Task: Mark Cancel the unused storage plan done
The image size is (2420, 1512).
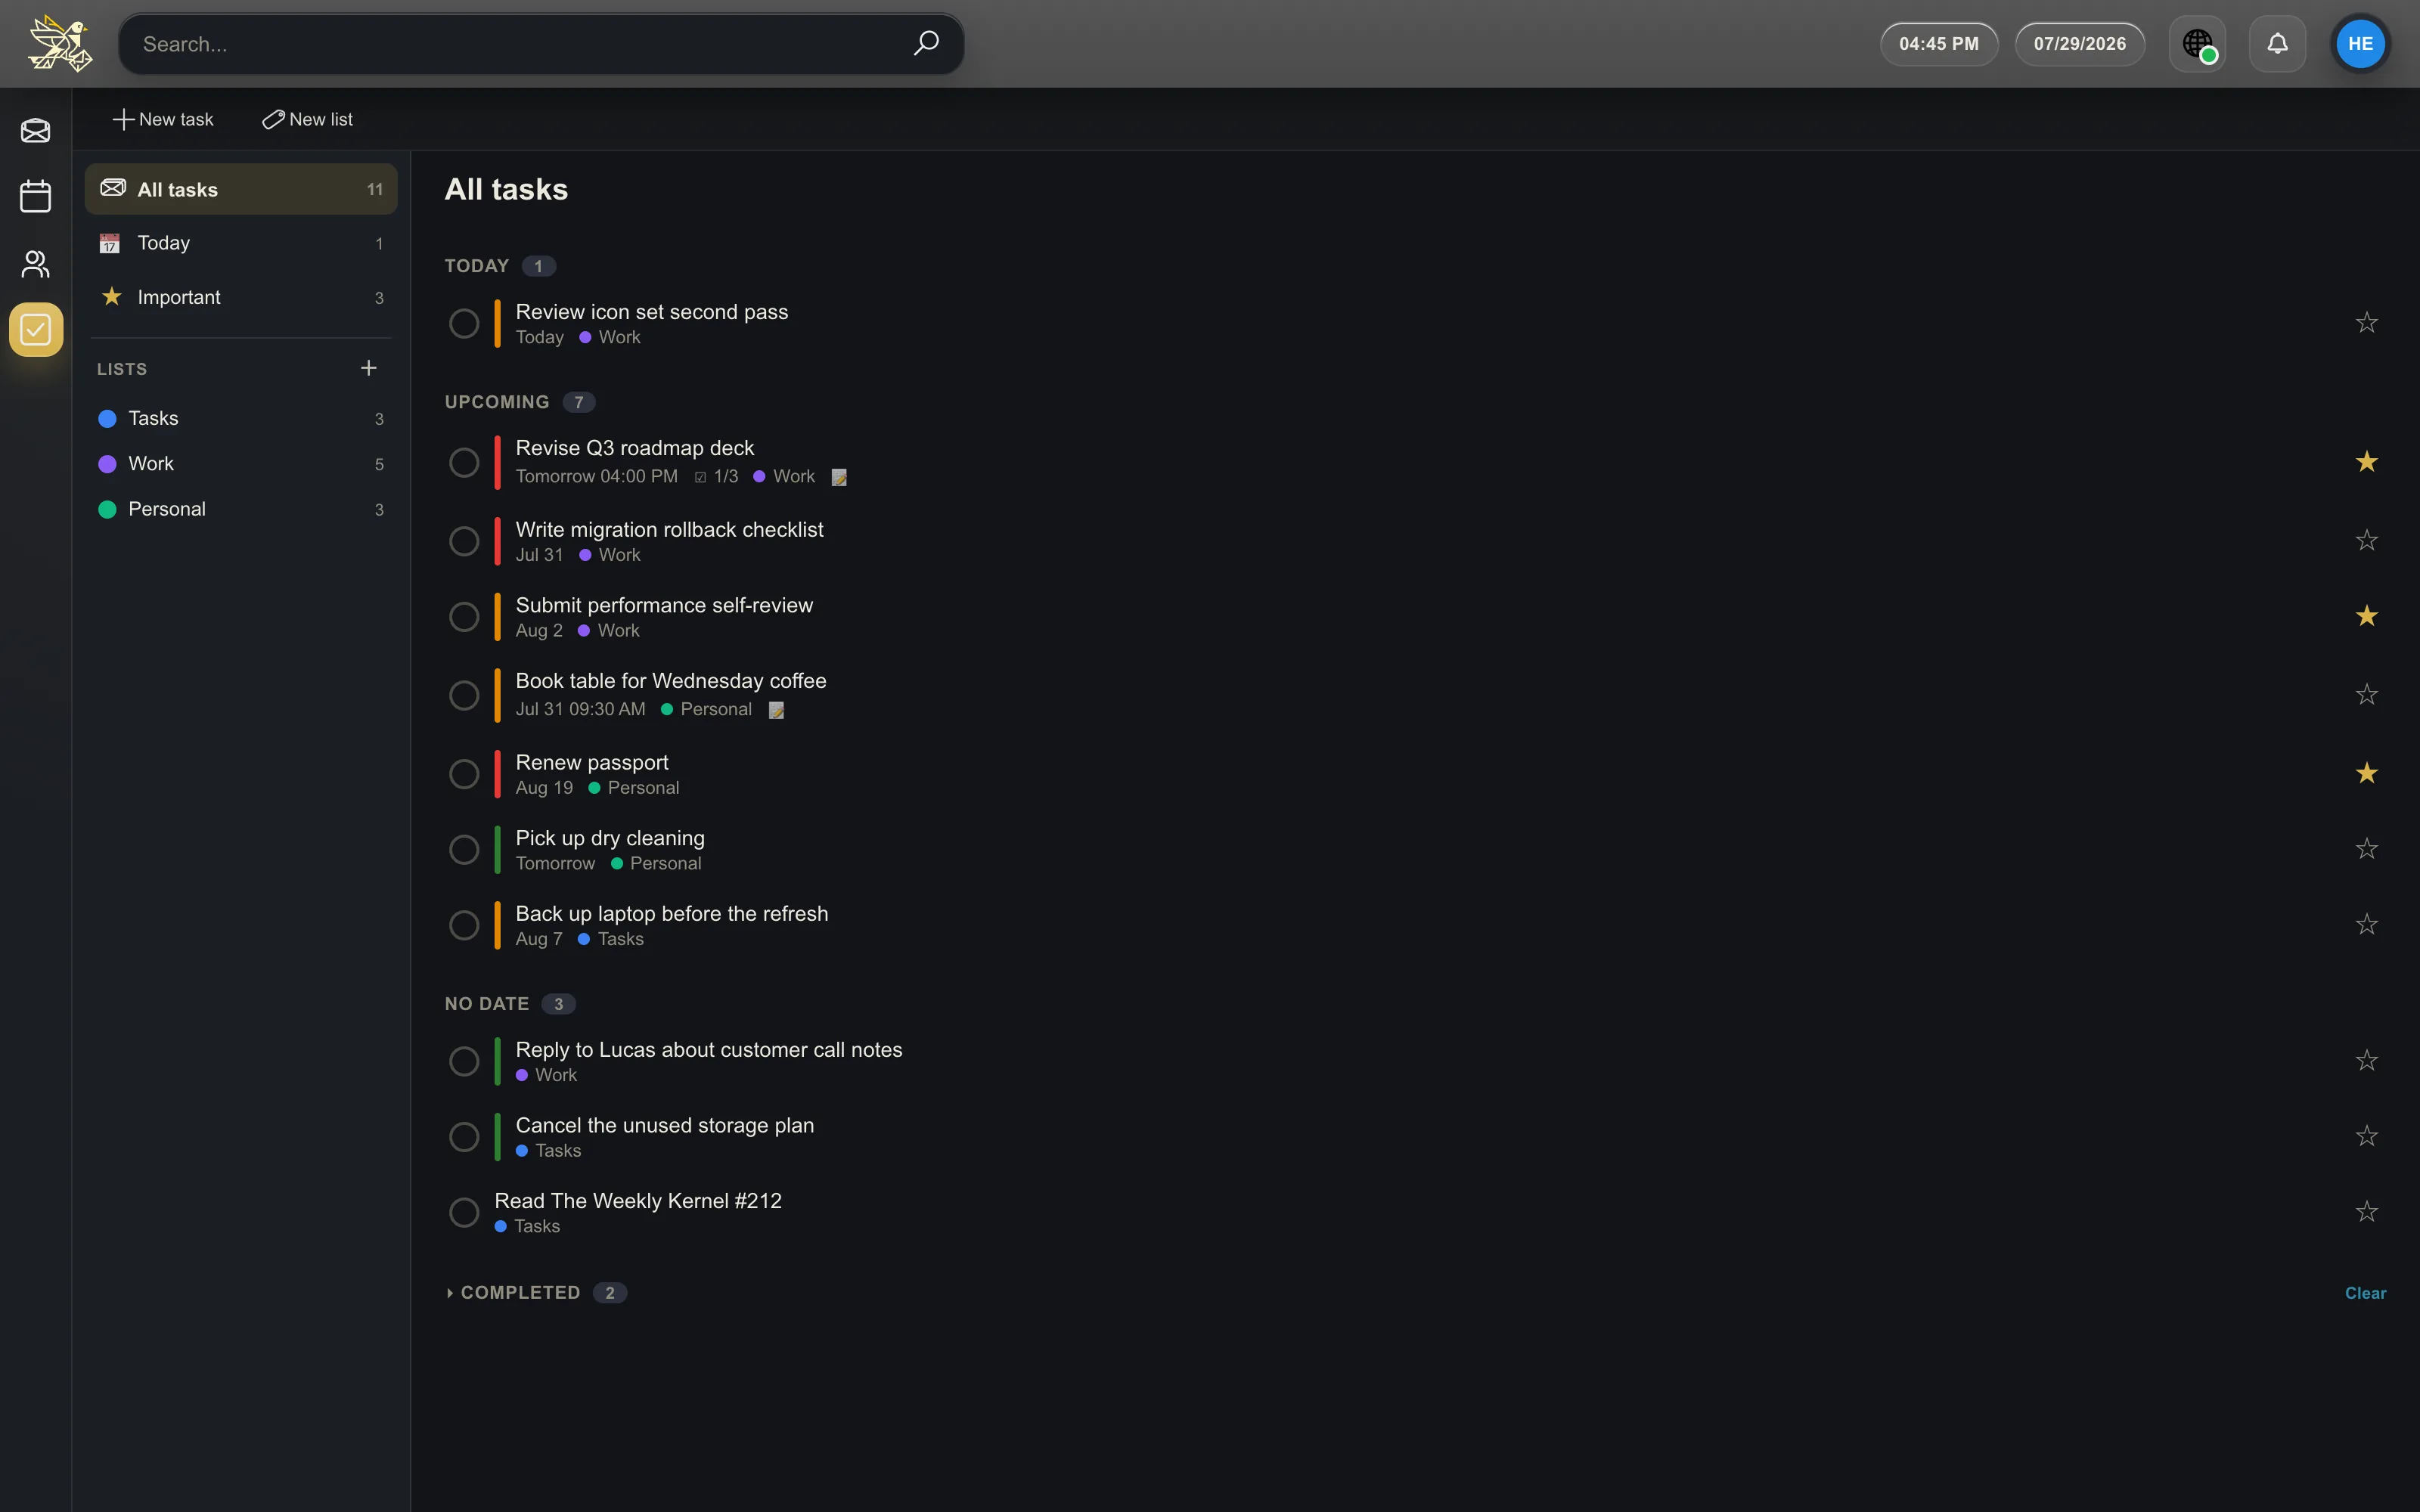Action: [464, 1136]
